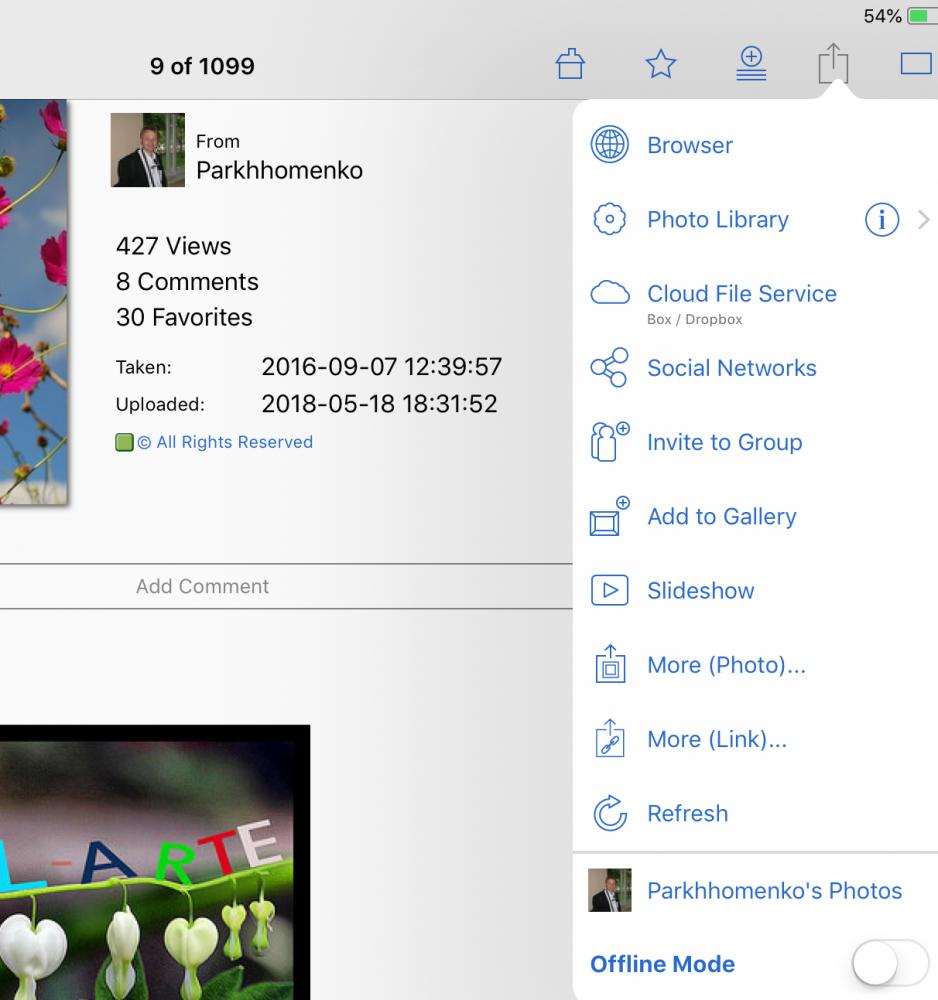
Task: Tap the battery indicator in status bar
Action: [x=922, y=15]
